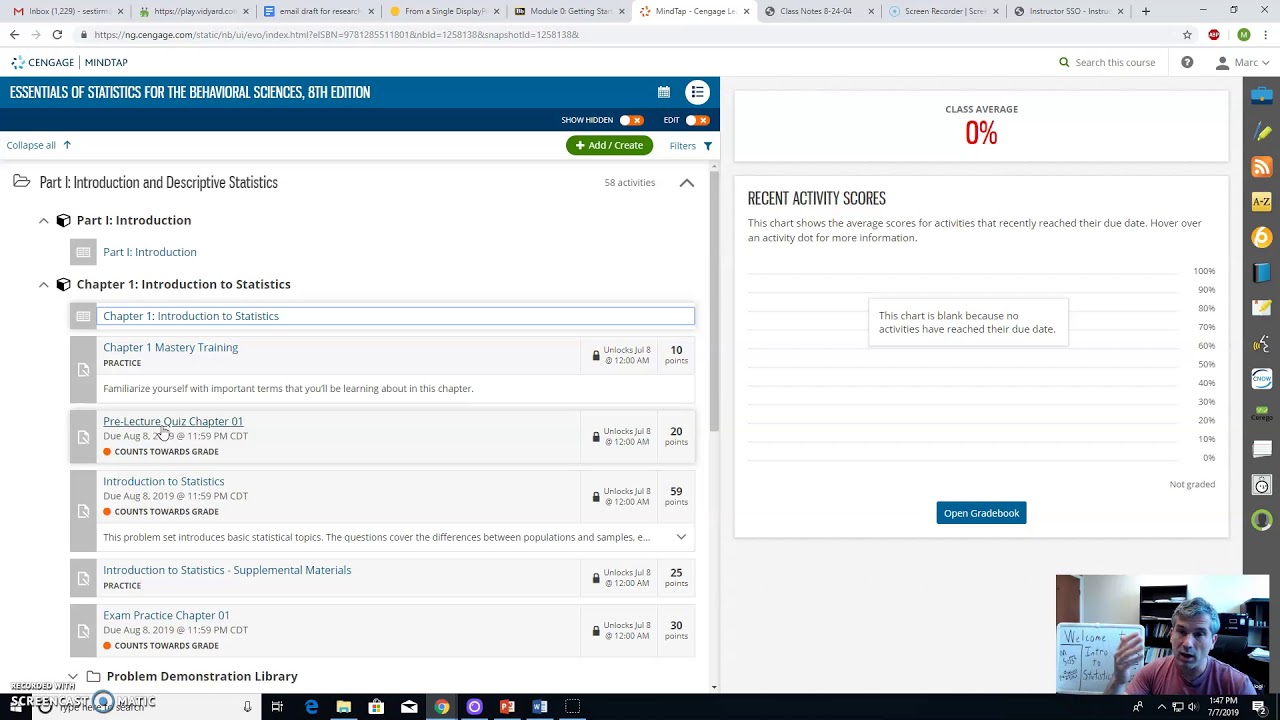Image resolution: width=1280 pixels, height=720 pixels.
Task: Open the notes pencil app icon
Action: coord(1262,308)
